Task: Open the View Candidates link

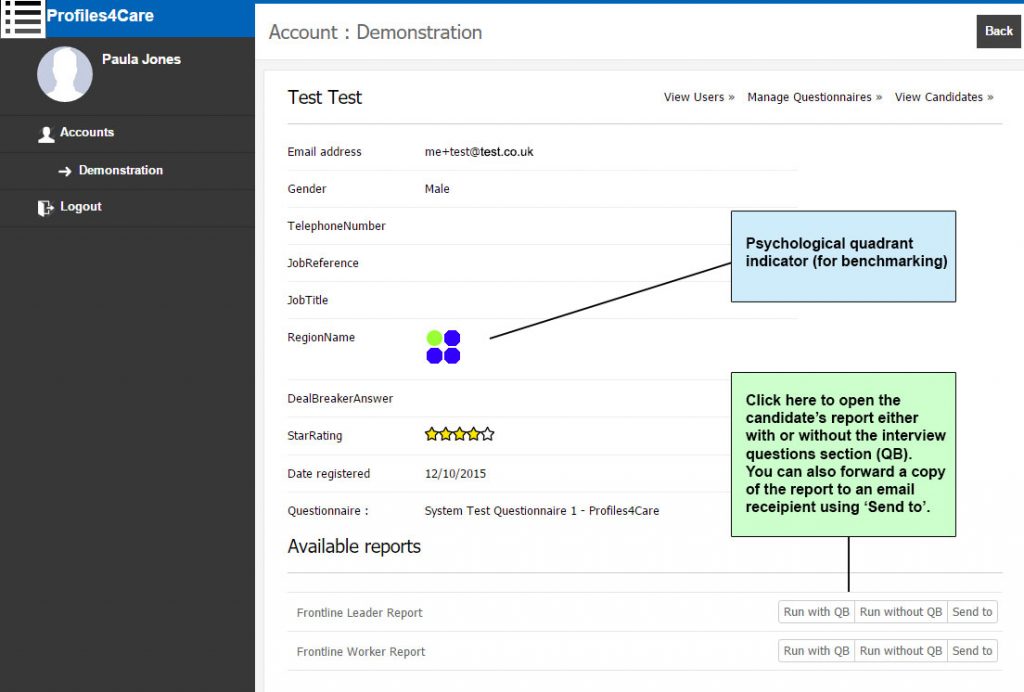Action: tap(944, 97)
